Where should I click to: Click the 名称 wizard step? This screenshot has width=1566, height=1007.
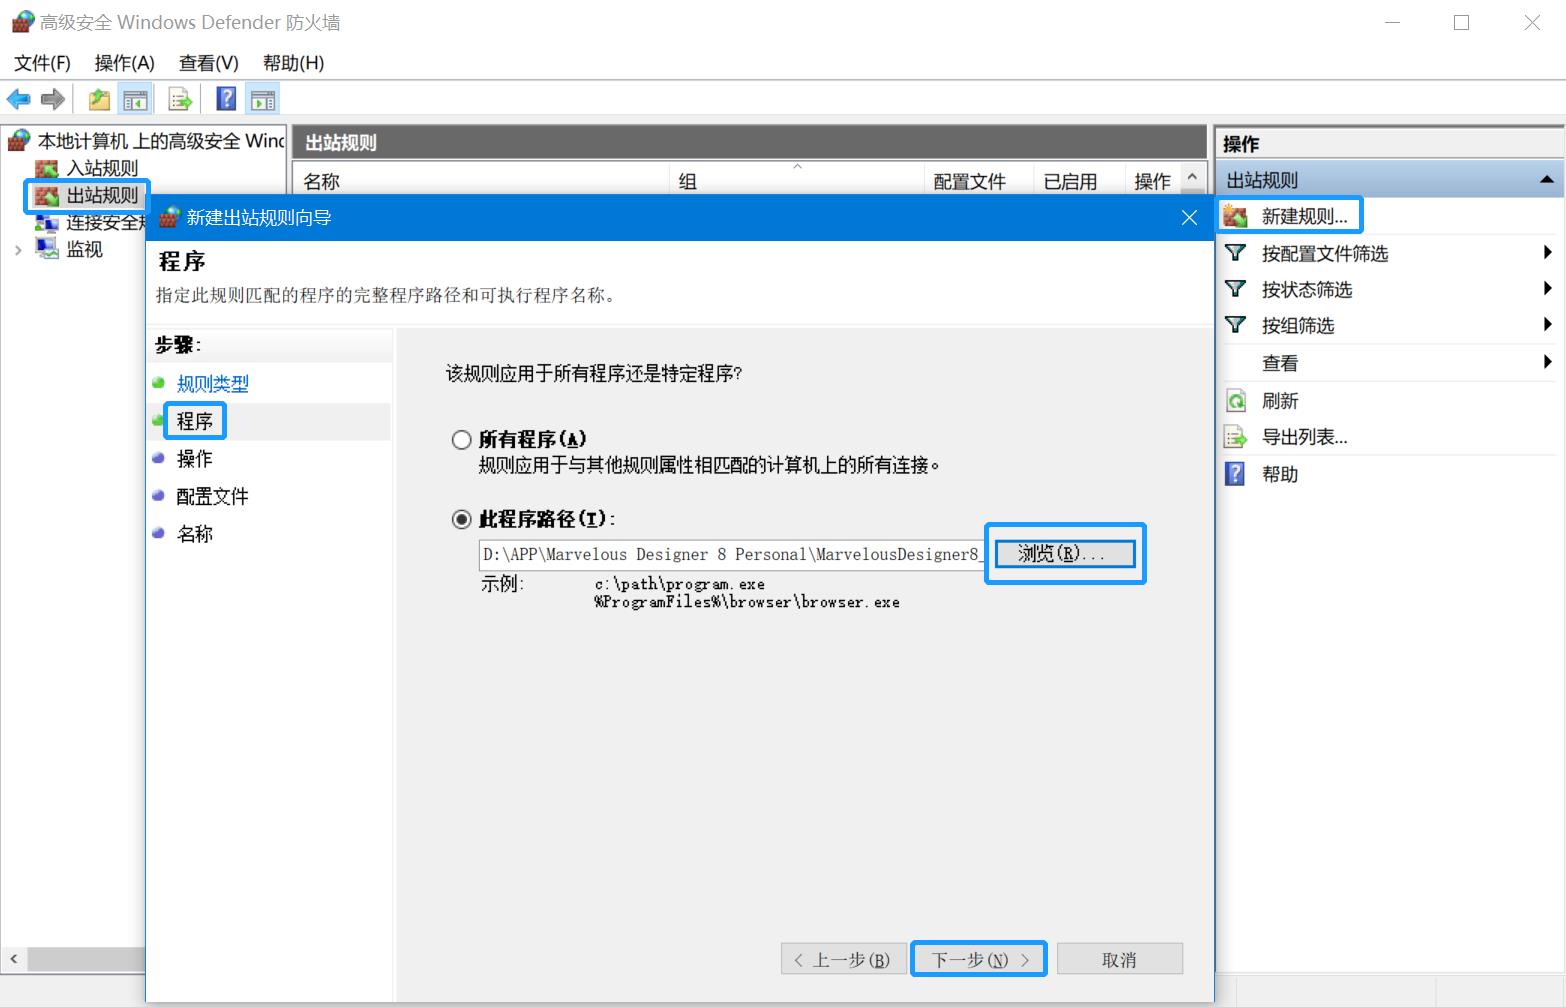coord(195,533)
